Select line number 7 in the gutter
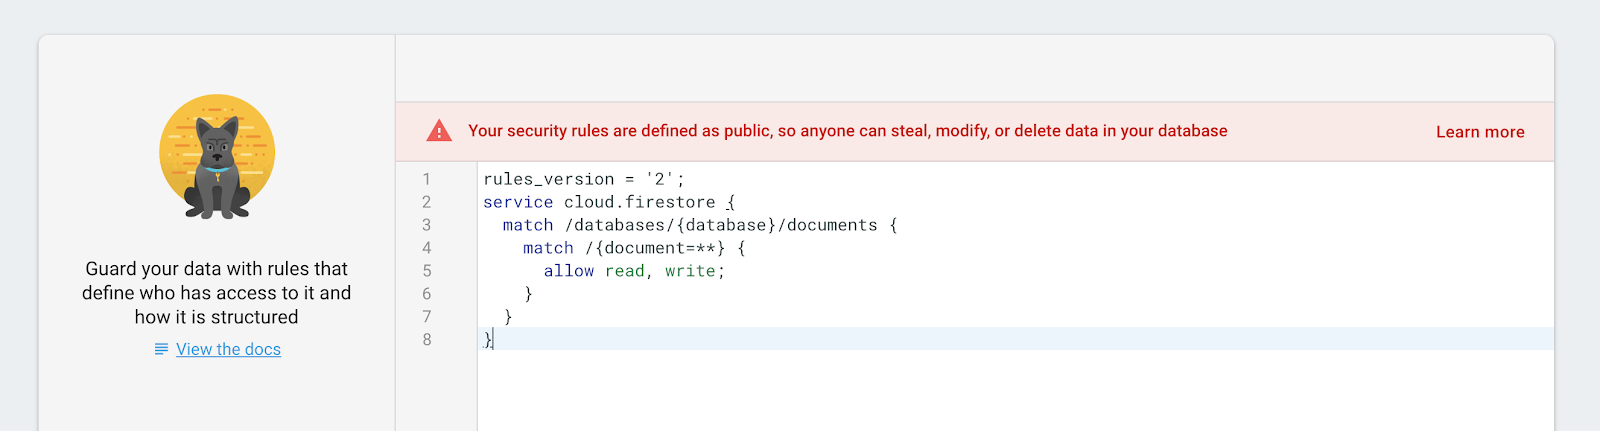The height and width of the screenshot is (431, 1600). [426, 317]
